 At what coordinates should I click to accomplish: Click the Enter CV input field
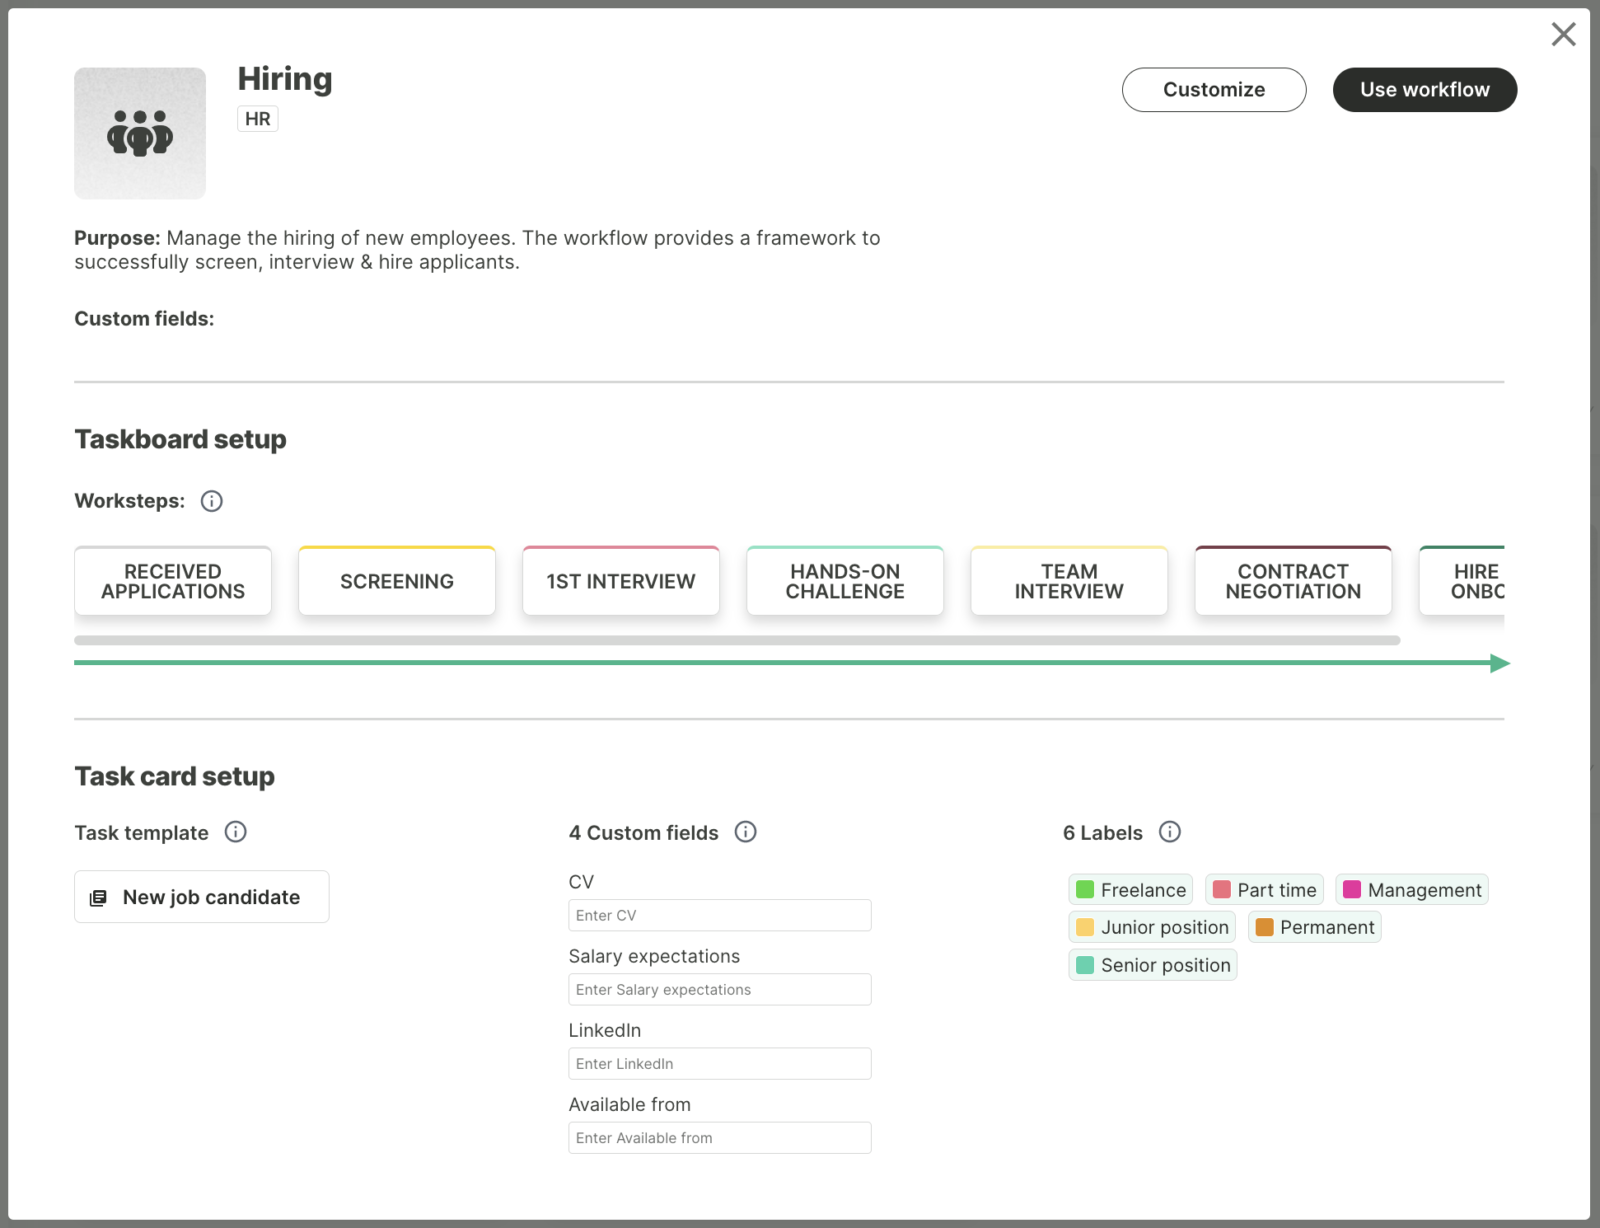click(719, 915)
